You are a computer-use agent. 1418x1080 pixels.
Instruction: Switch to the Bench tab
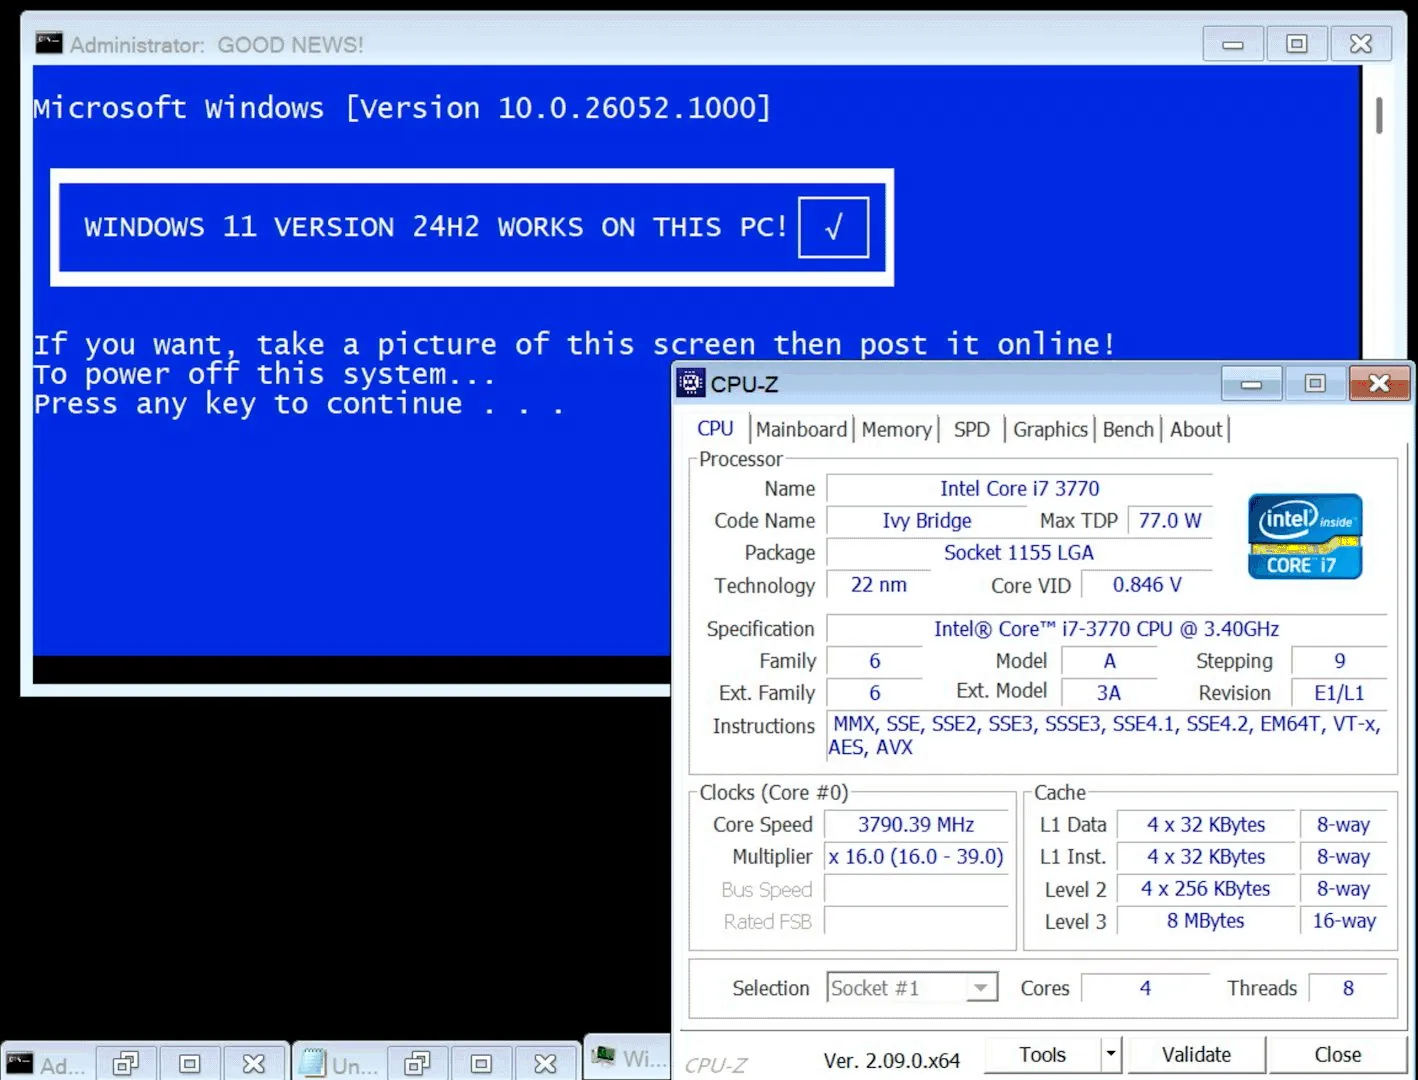[x=1127, y=429]
